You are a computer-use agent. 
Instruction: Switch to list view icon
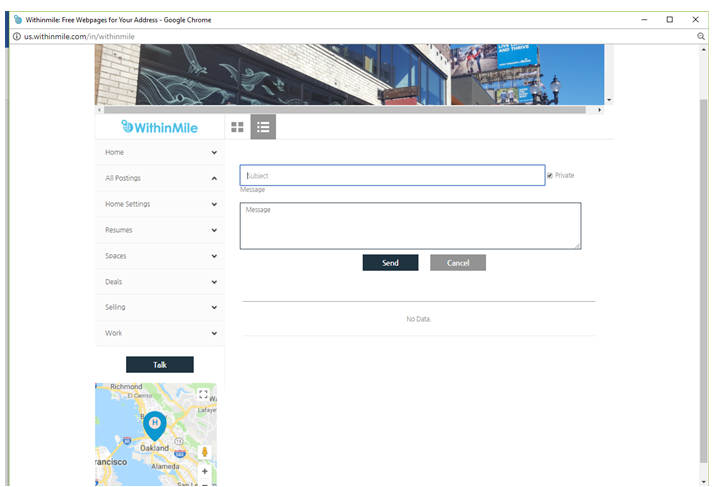tap(263, 127)
